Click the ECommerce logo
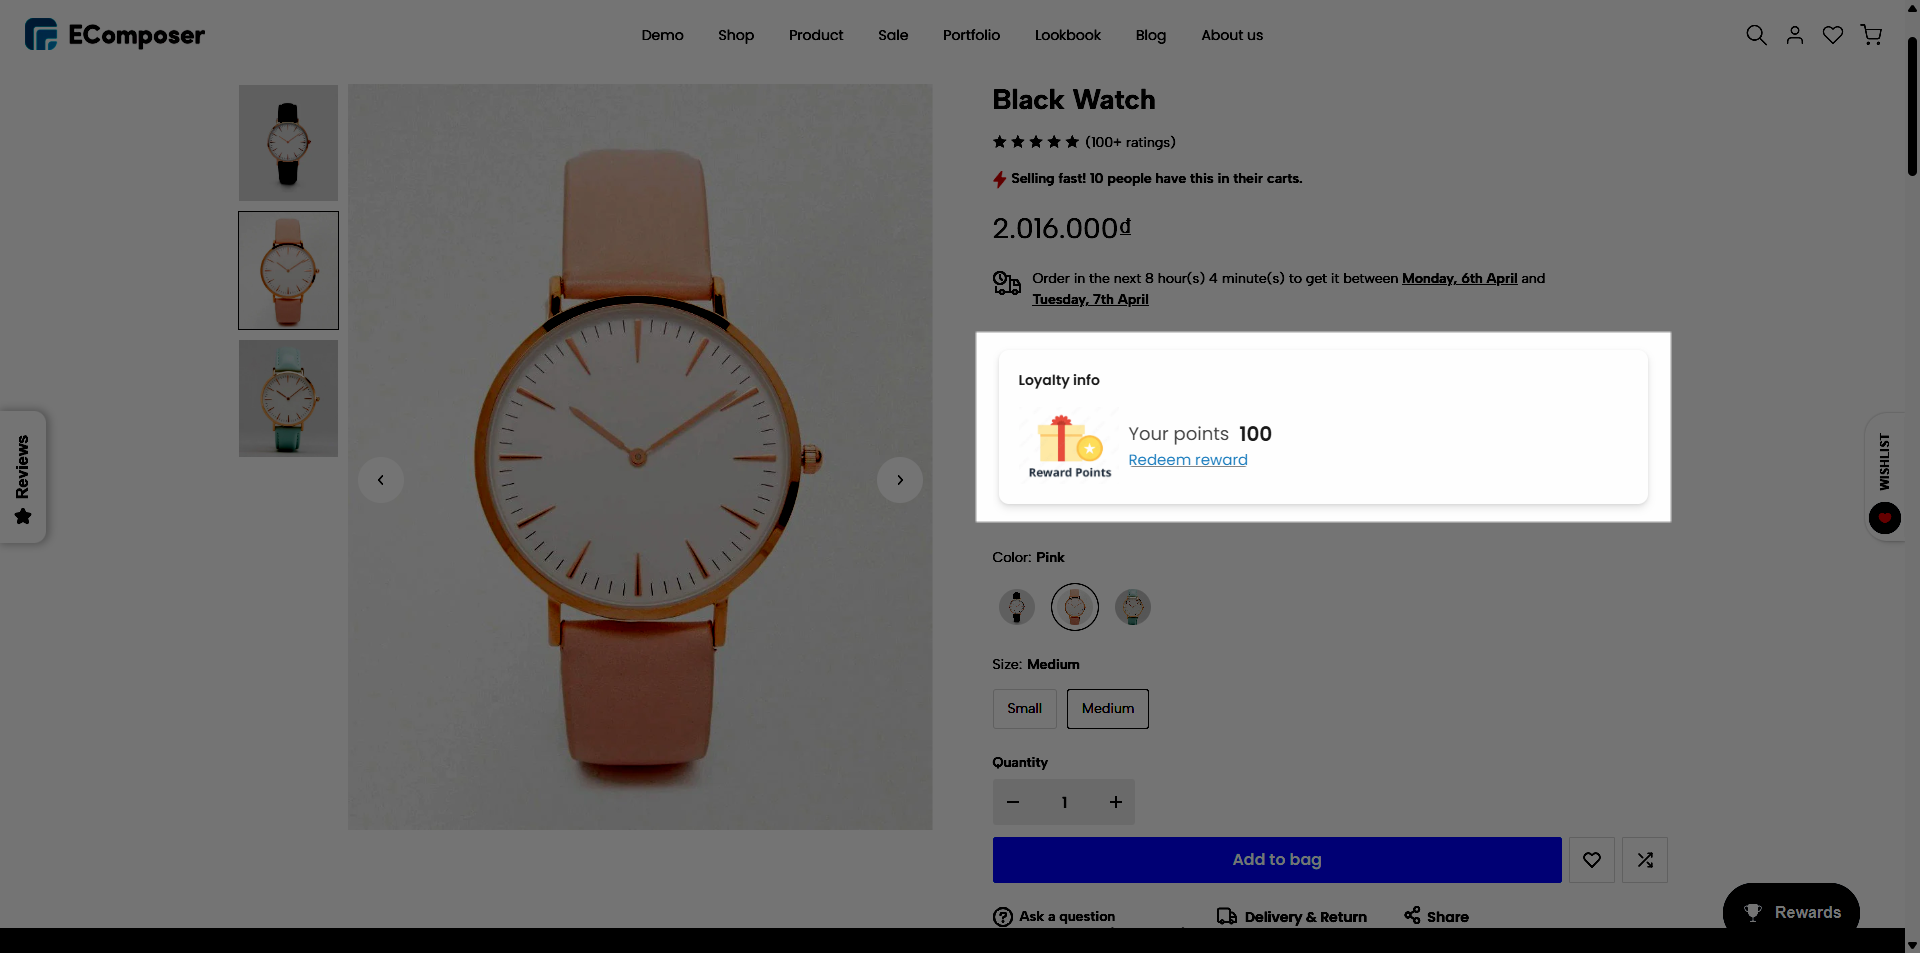 pyautogui.click(x=114, y=35)
